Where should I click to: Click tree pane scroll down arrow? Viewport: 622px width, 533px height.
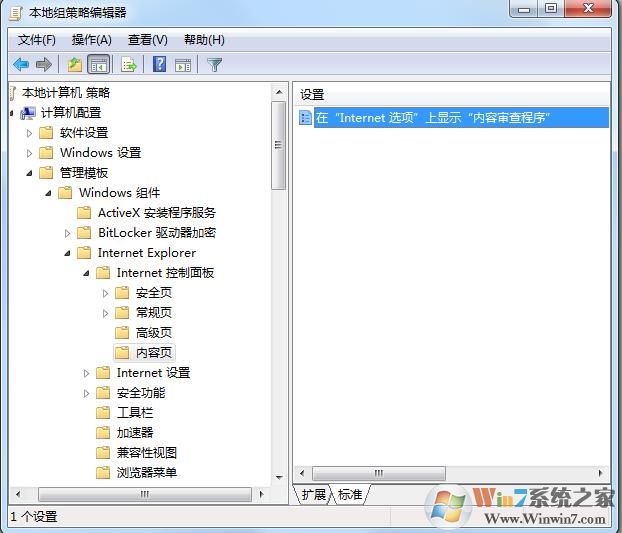point(279,477)
